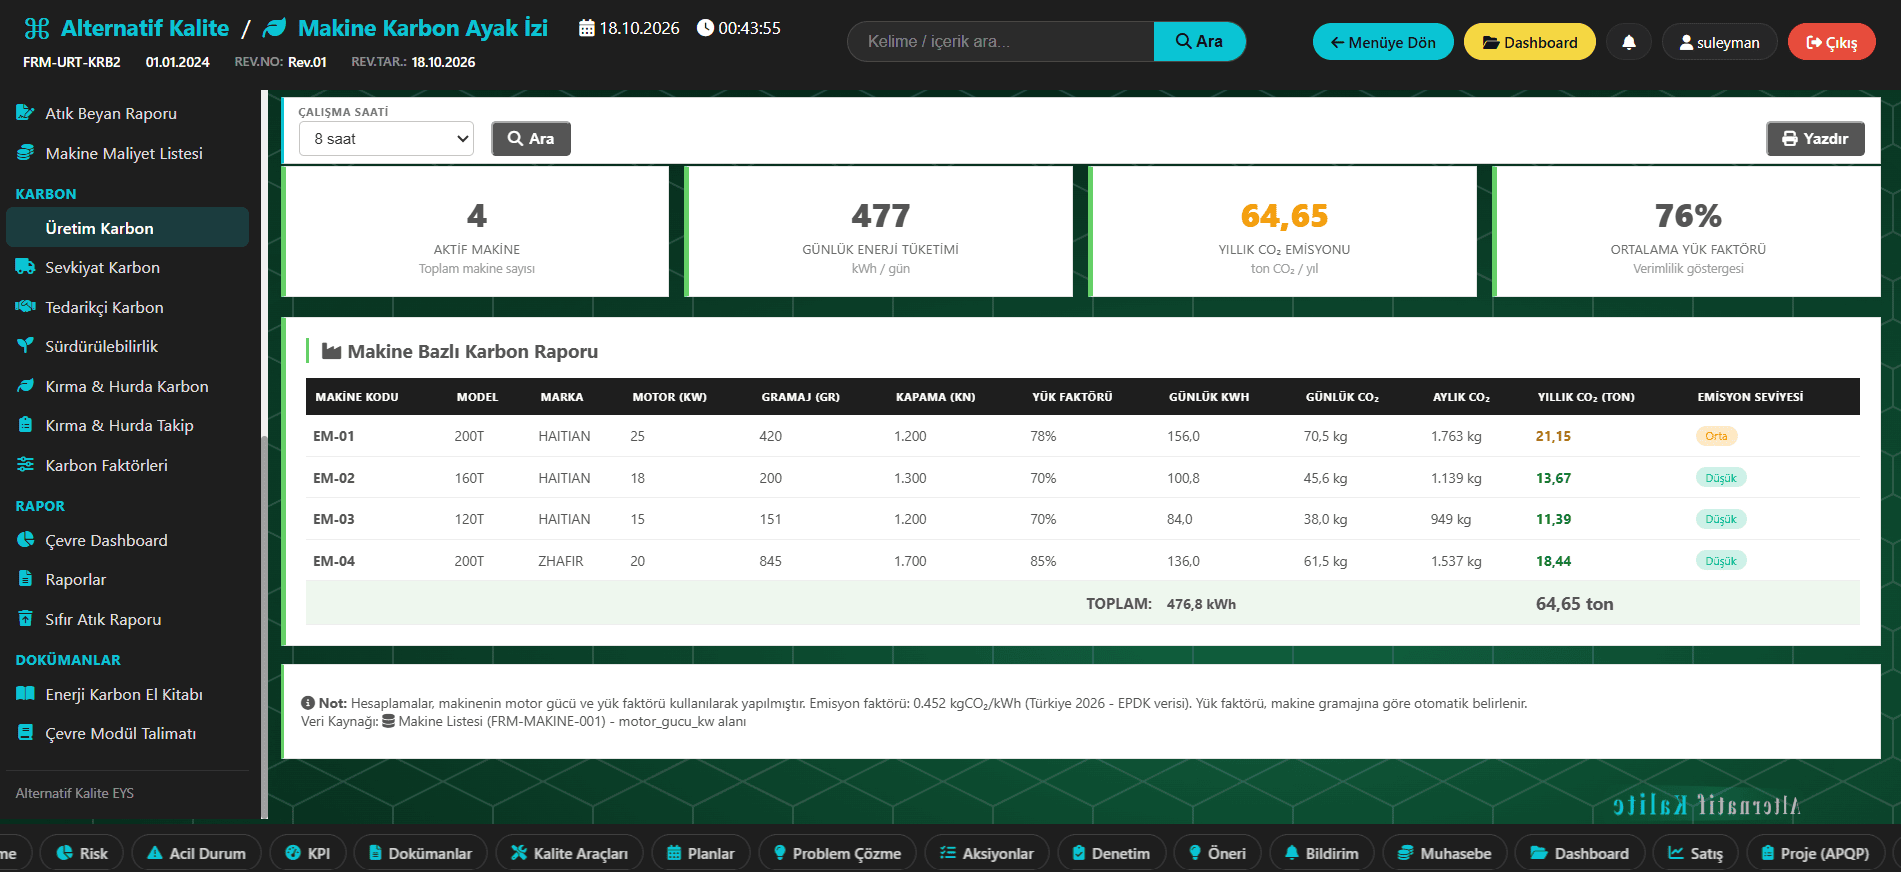Click the Menüye Dön button
The width and height of the screenshot is (1901, 872).
[x=1383, y=42]
